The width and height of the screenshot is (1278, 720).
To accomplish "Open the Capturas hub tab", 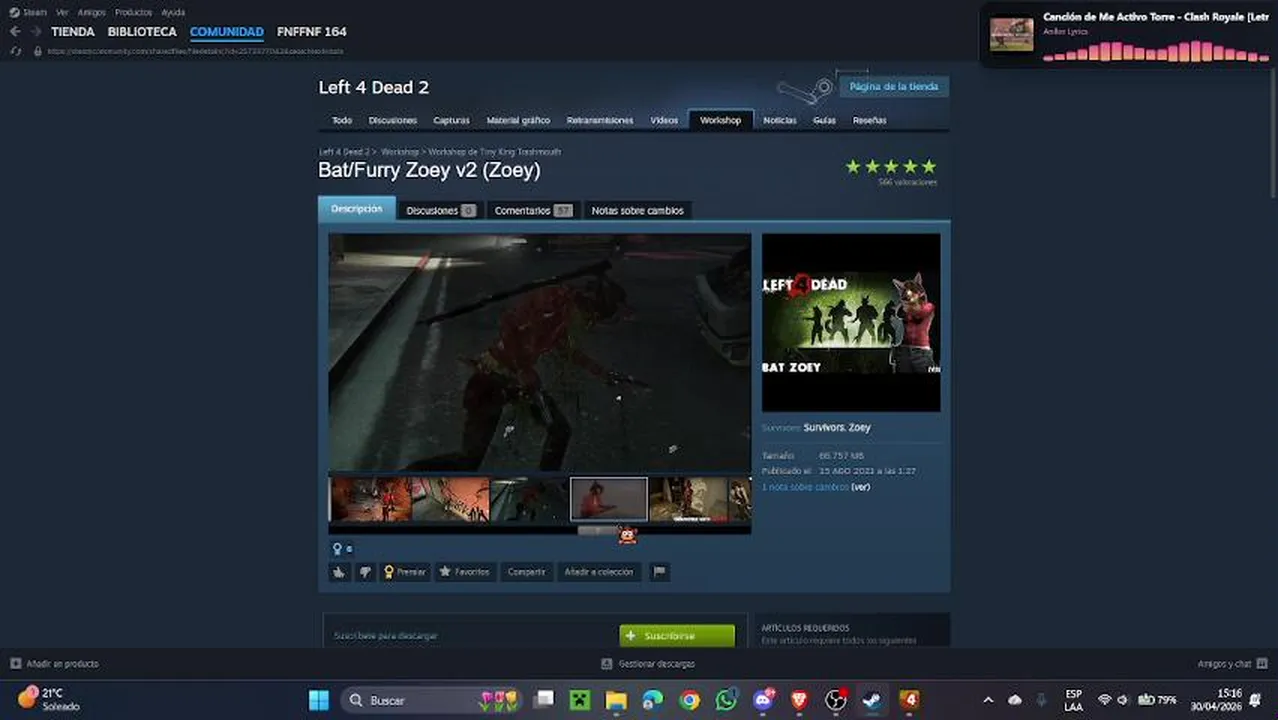I will tap(451, 120).
